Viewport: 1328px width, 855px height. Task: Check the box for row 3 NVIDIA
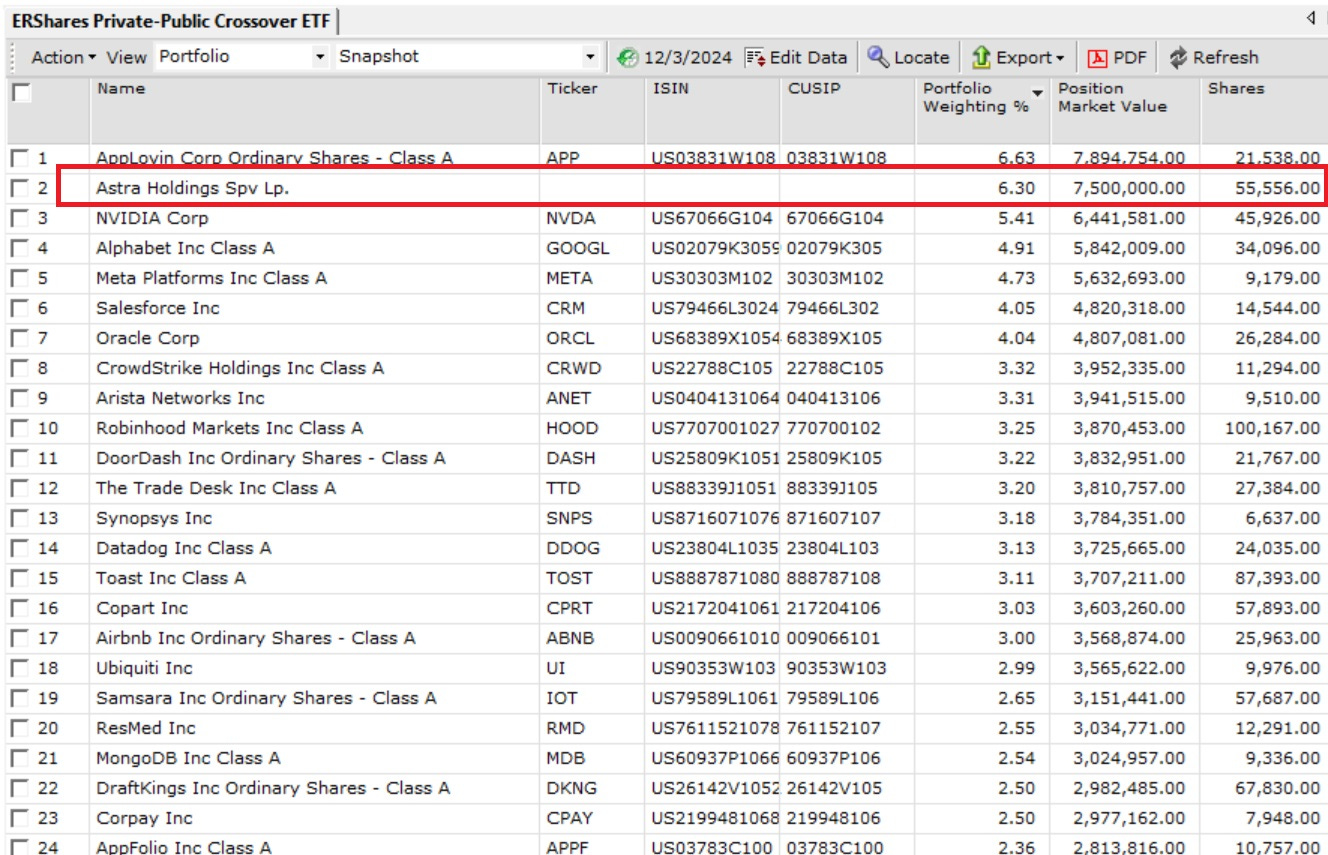[x=20, y=218]
